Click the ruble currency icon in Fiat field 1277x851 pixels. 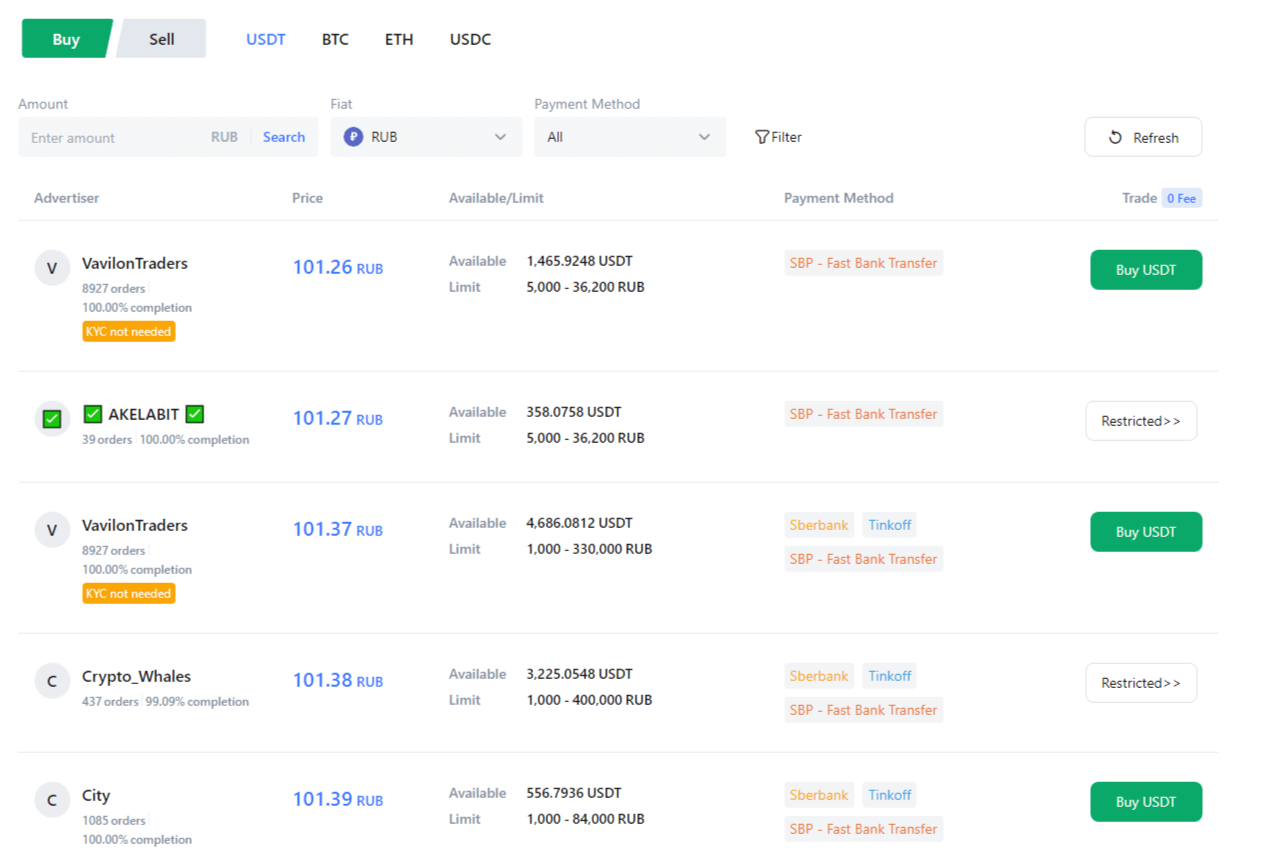coord(353,137)
